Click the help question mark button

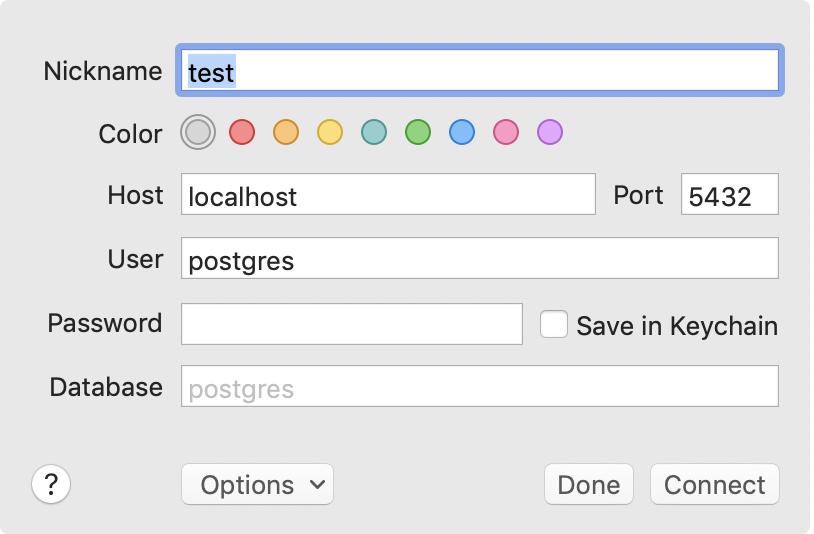click(51, 485)
